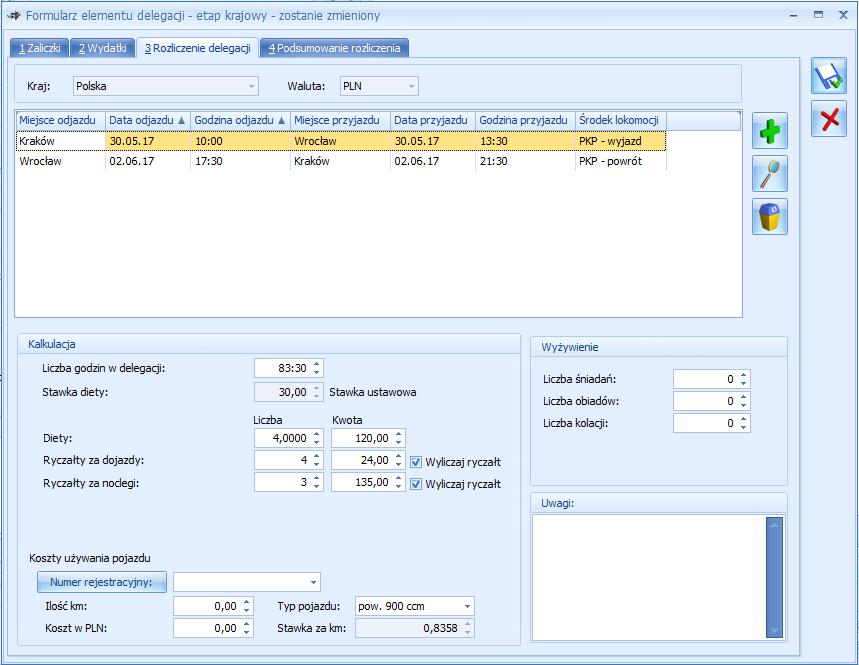The width and height of the screenshot is (859, 665).
Task: Click into the Uwagi text area
Action: (x=649, y=577)
